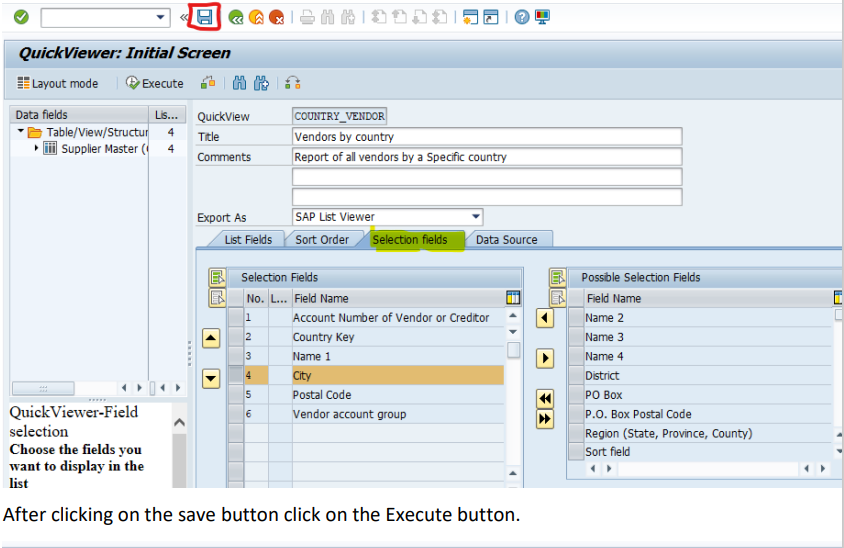
Task: Click the QuickView name field COUNTRY_VENDOR
Action: pyautogui.click(x=339, y=116)
